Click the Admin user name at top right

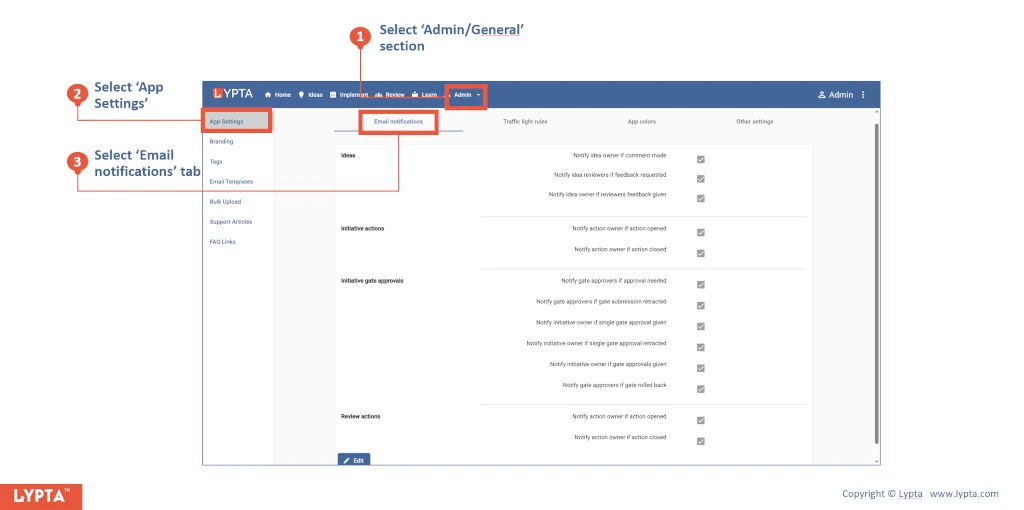840,95
